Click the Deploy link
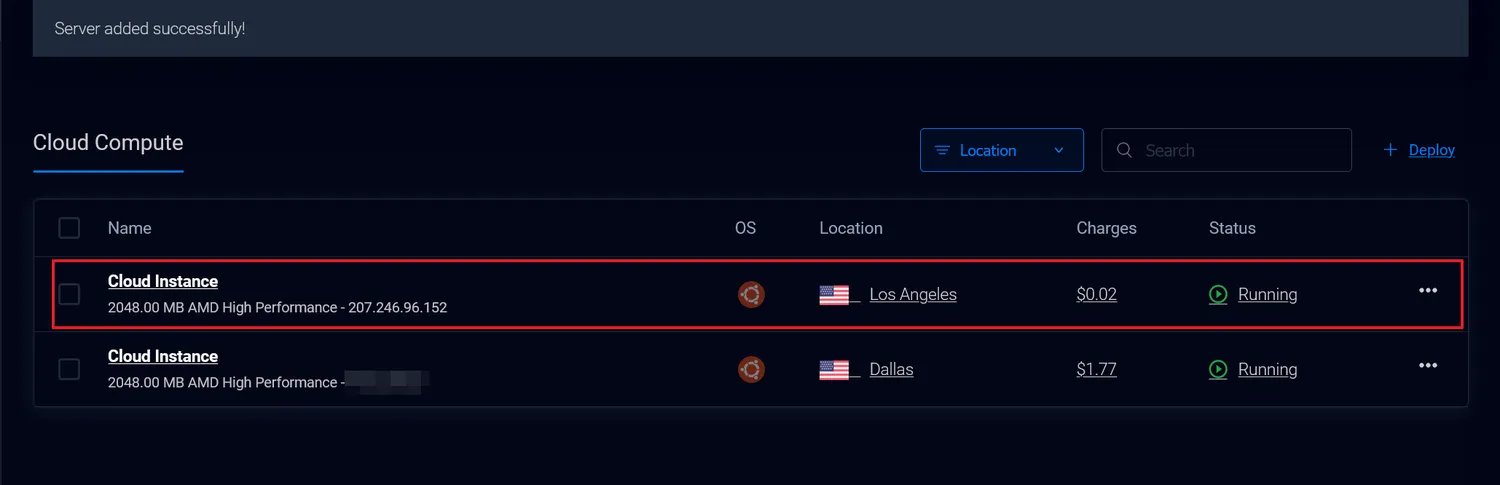 (1432, 150)
